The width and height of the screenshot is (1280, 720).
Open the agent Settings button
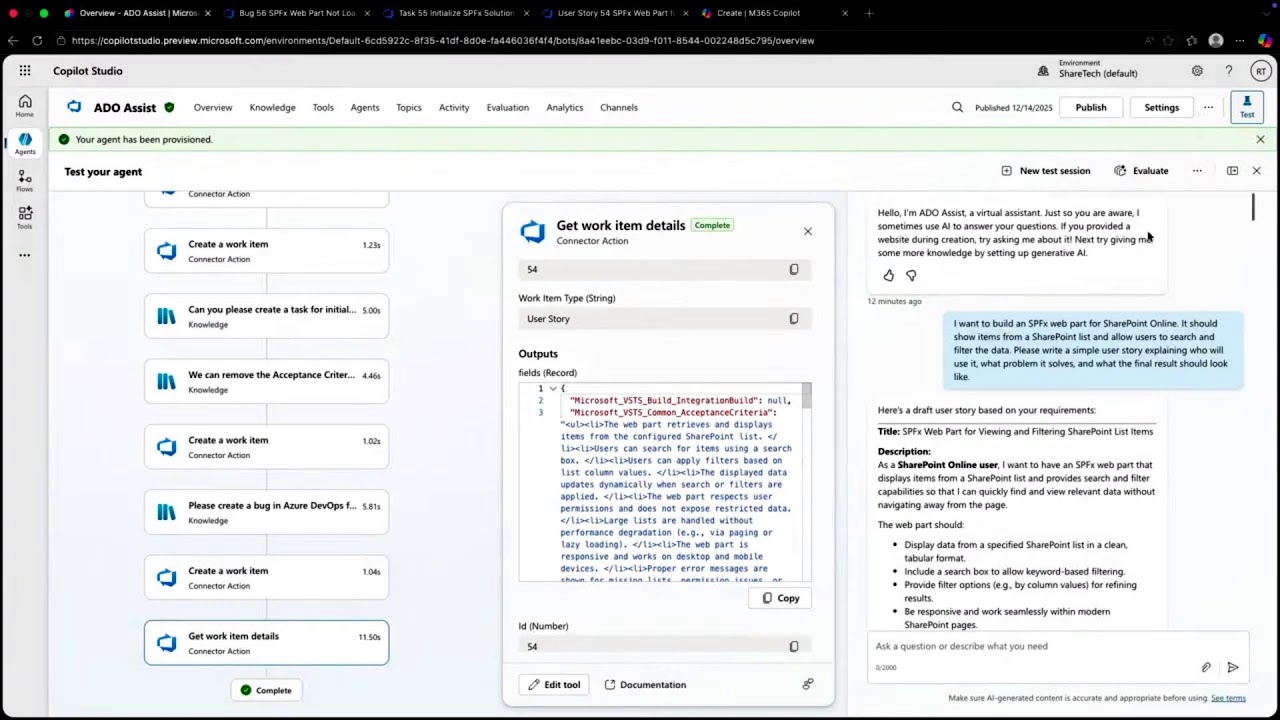[1162, 107]
